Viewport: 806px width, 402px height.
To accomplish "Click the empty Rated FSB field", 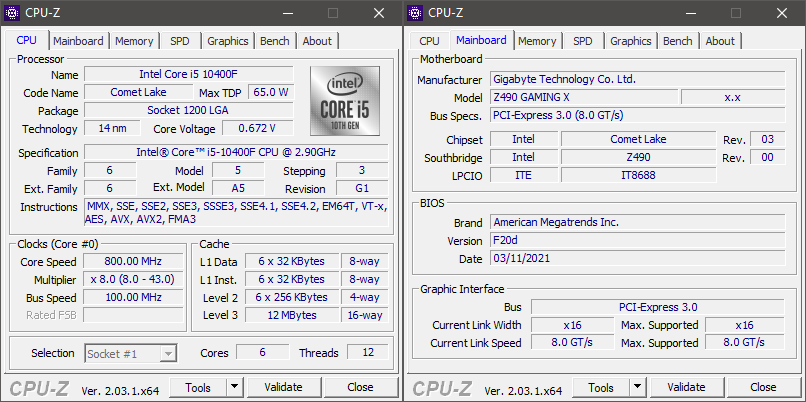I will (133, 315).
